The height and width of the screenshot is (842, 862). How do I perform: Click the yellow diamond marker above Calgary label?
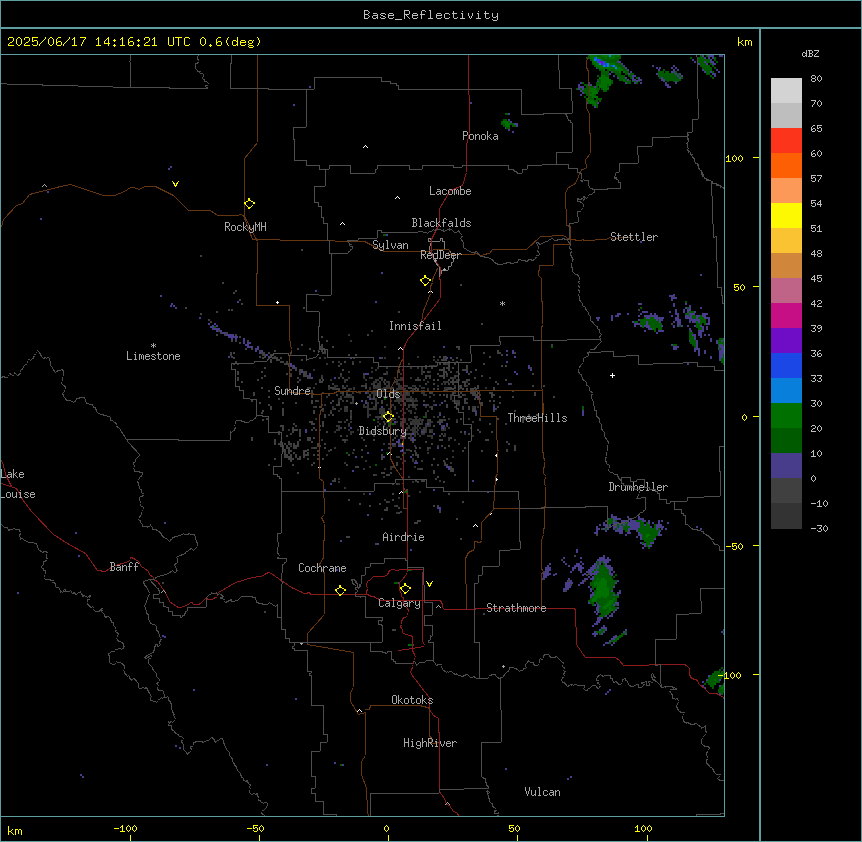pos(405,589)
